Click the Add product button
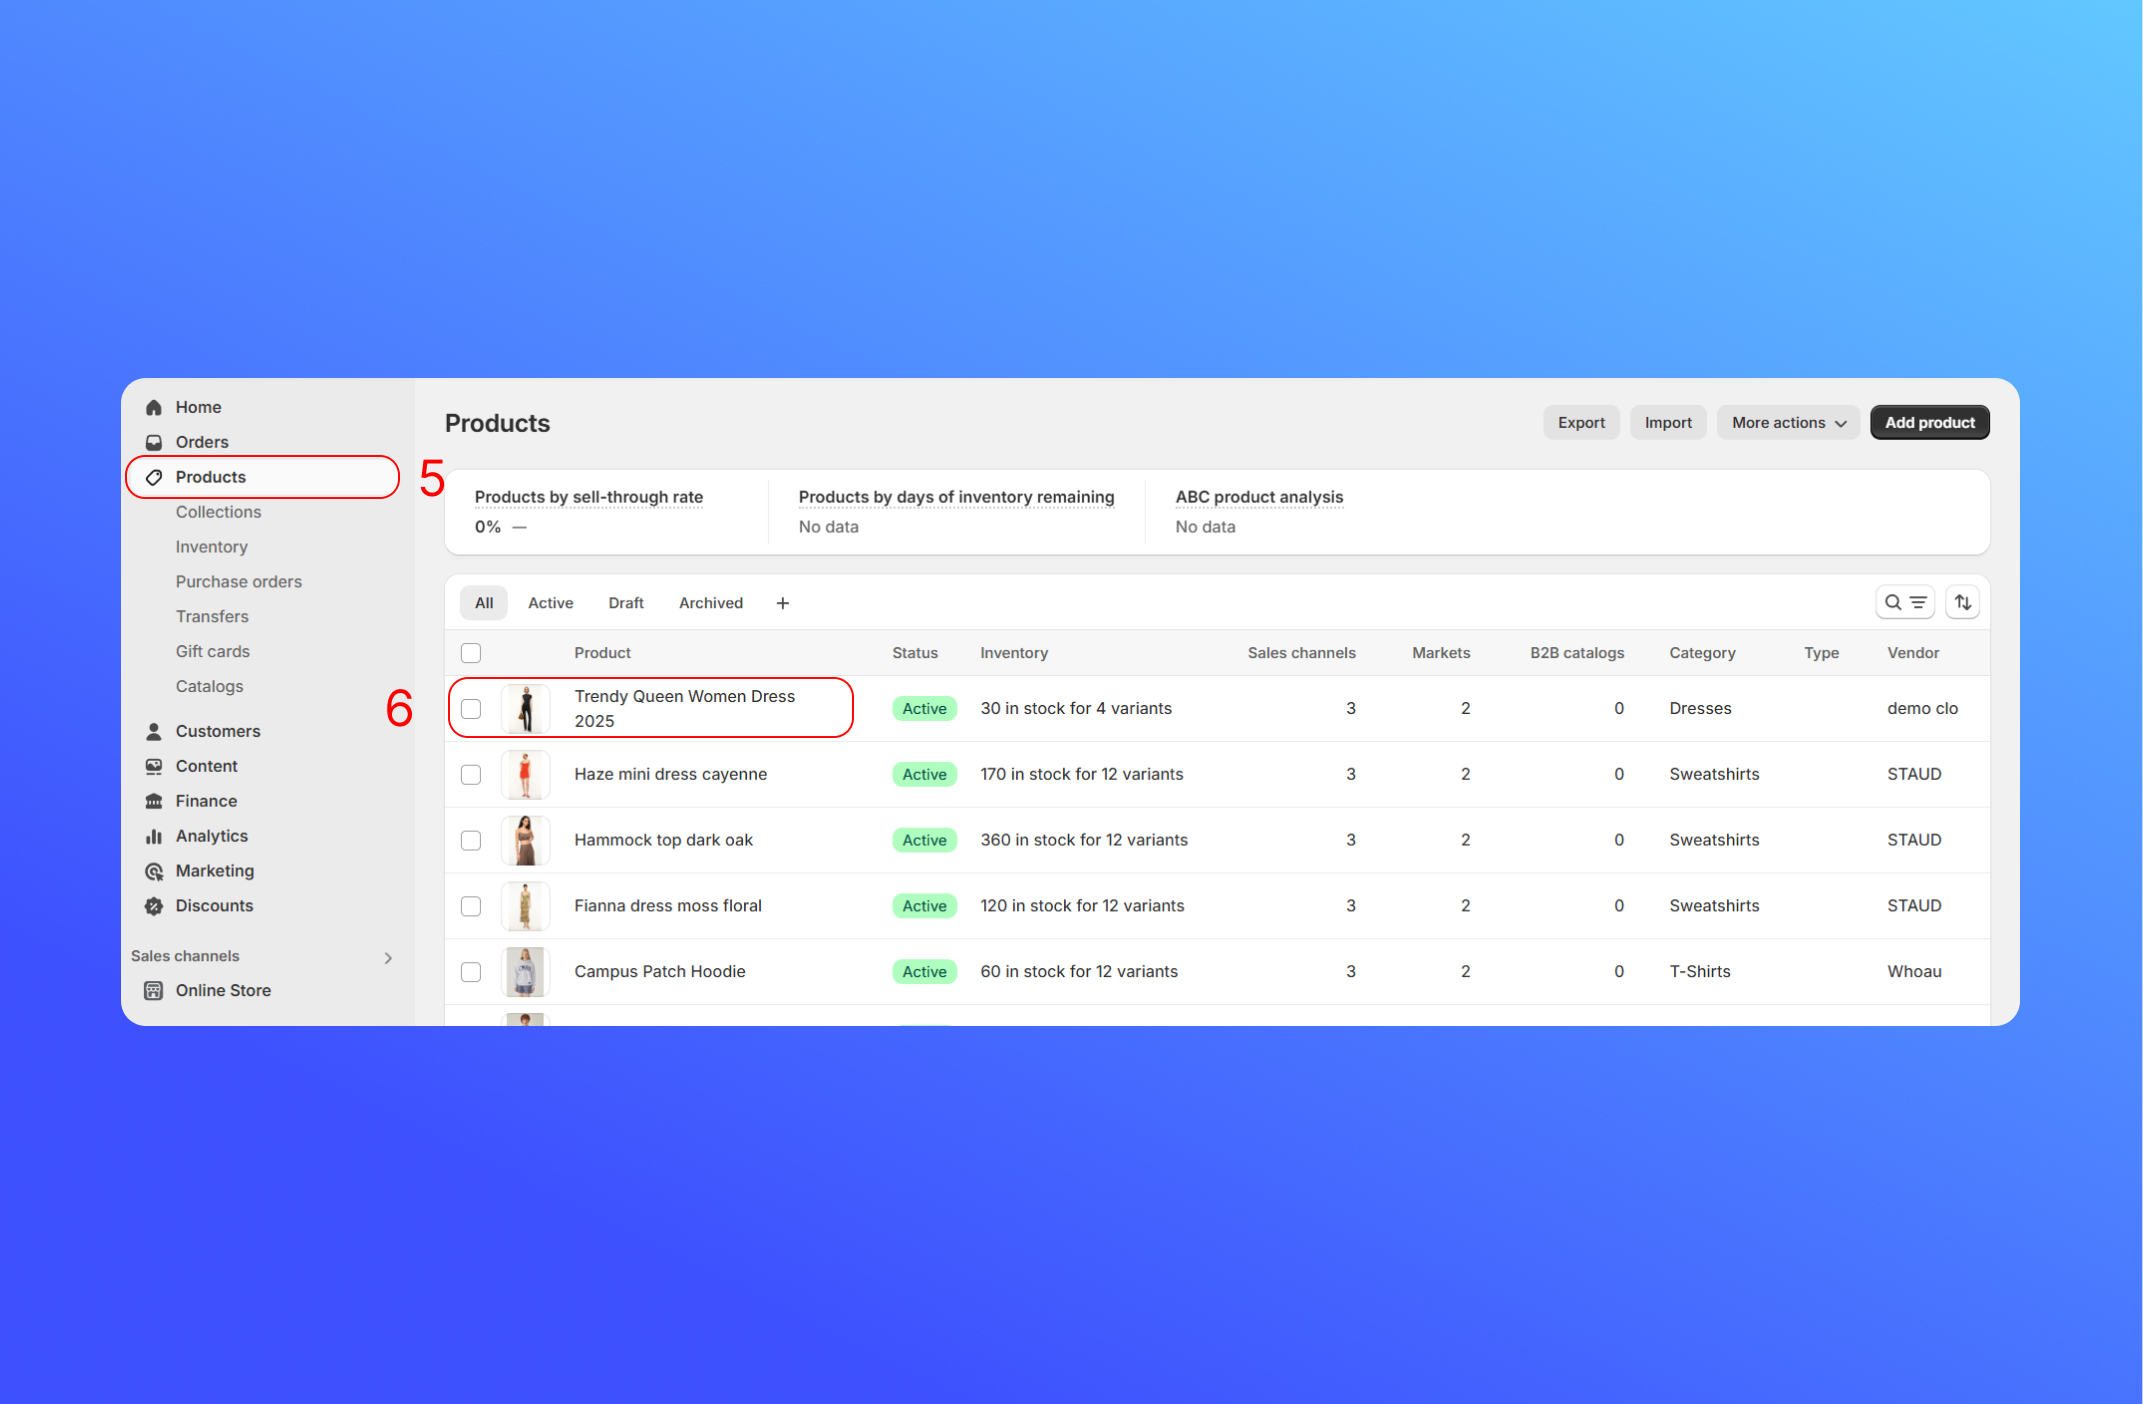This screenshot has height=1404, width=2143. [1928, 423]
